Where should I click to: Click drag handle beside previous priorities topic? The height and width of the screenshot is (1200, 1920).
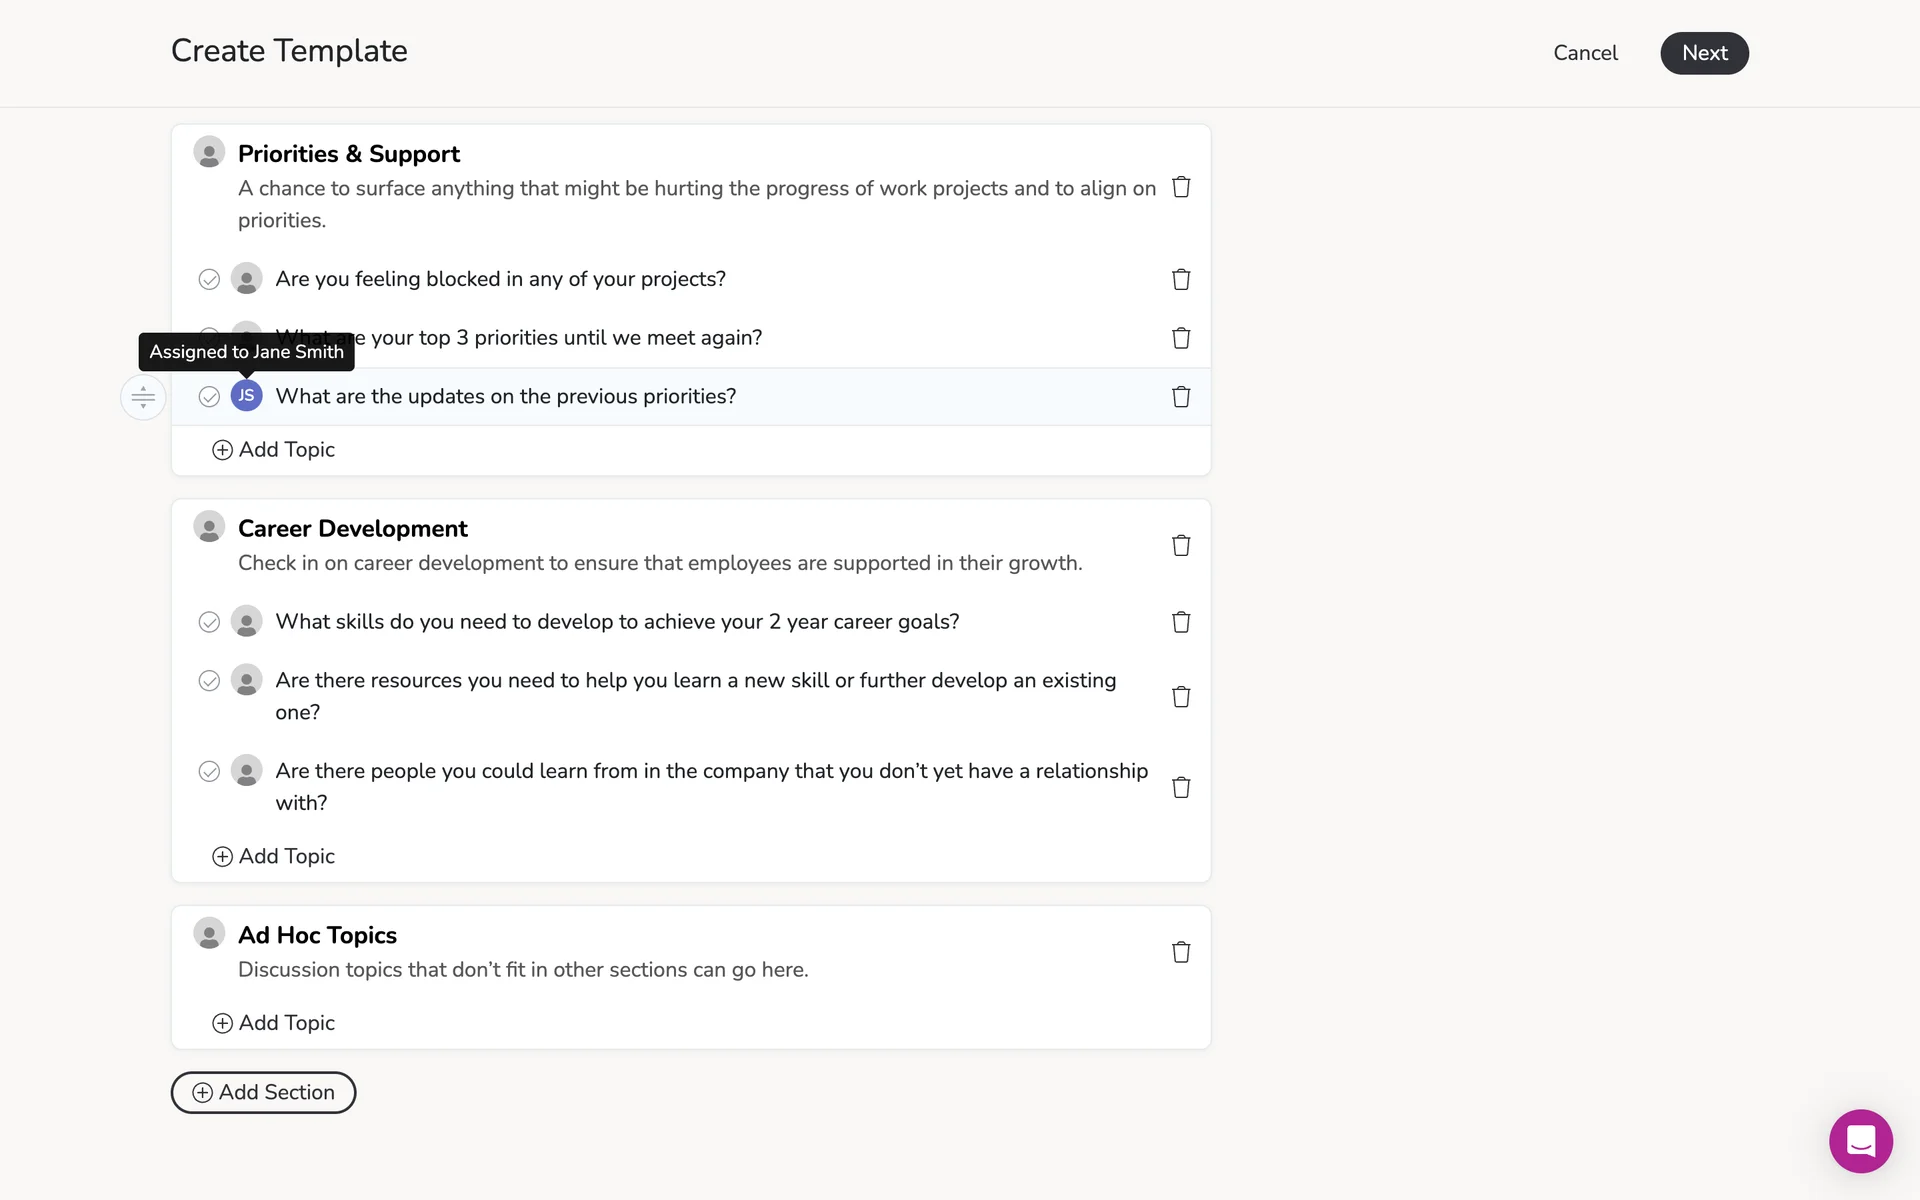143,397
